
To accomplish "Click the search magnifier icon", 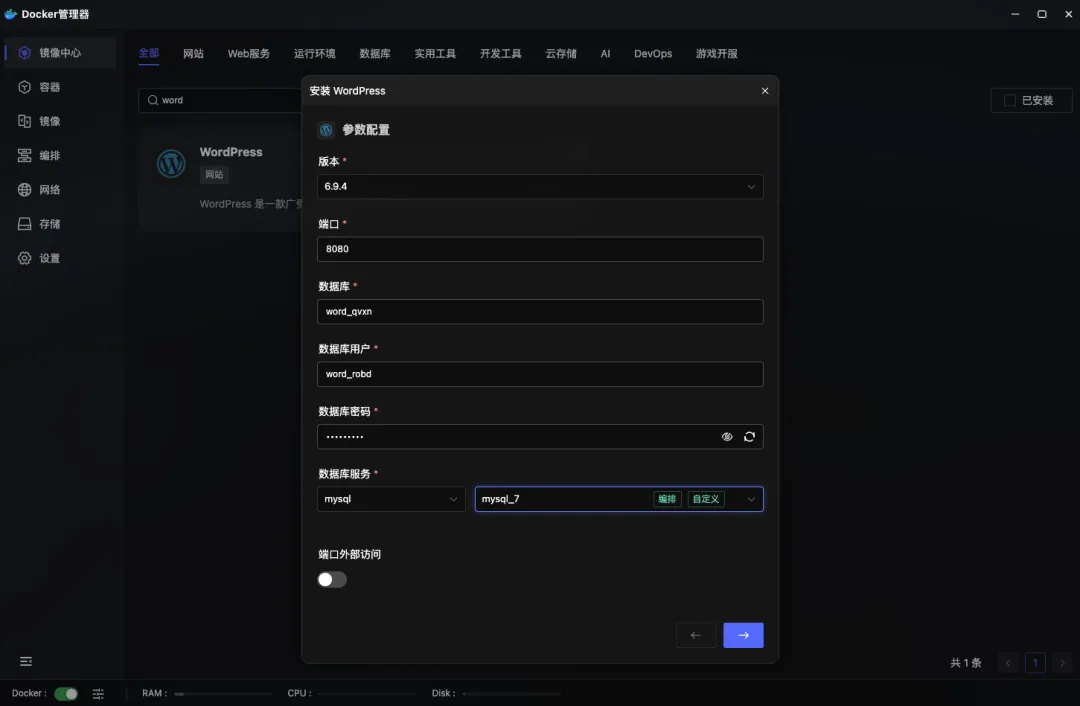I will coord(153,100).
